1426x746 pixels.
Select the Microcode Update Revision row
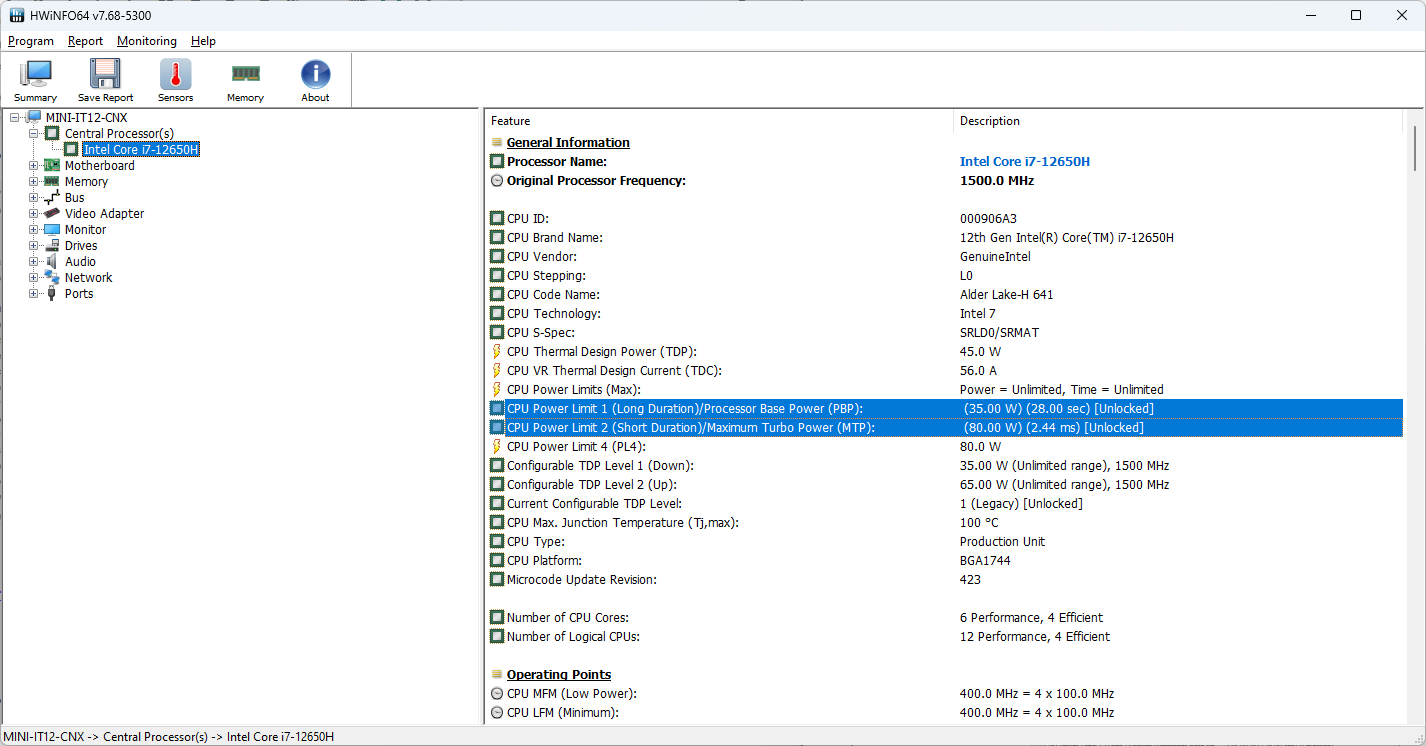(945, 580)
